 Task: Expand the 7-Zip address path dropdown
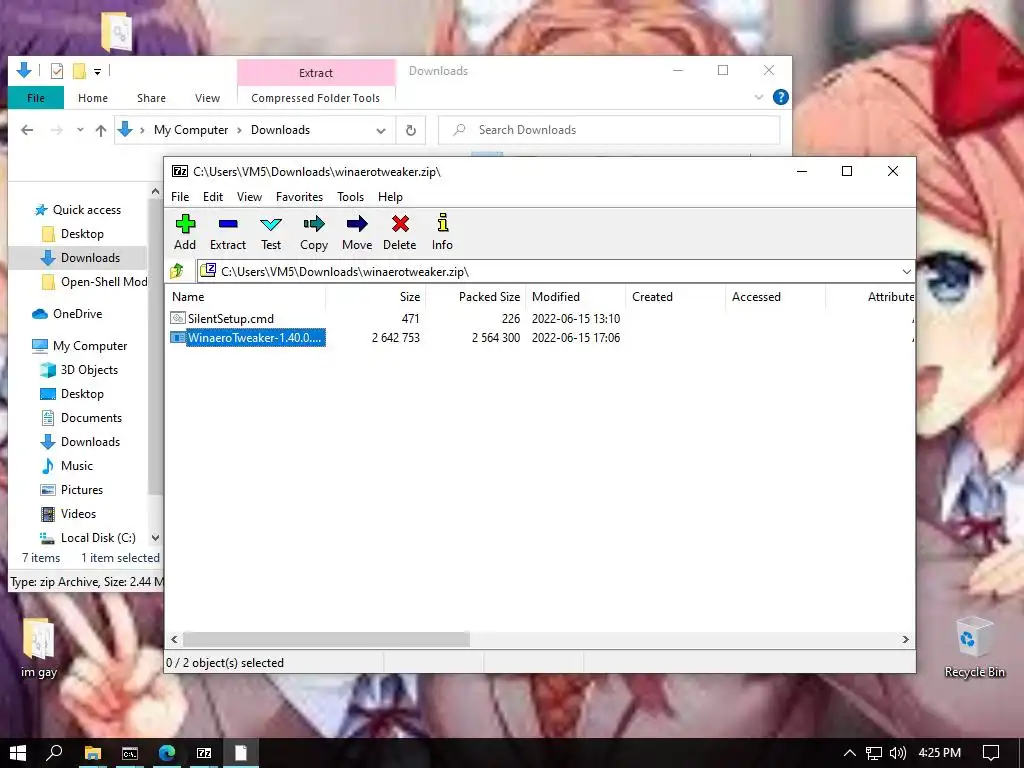pyautogui.click(x=906, y=272)
